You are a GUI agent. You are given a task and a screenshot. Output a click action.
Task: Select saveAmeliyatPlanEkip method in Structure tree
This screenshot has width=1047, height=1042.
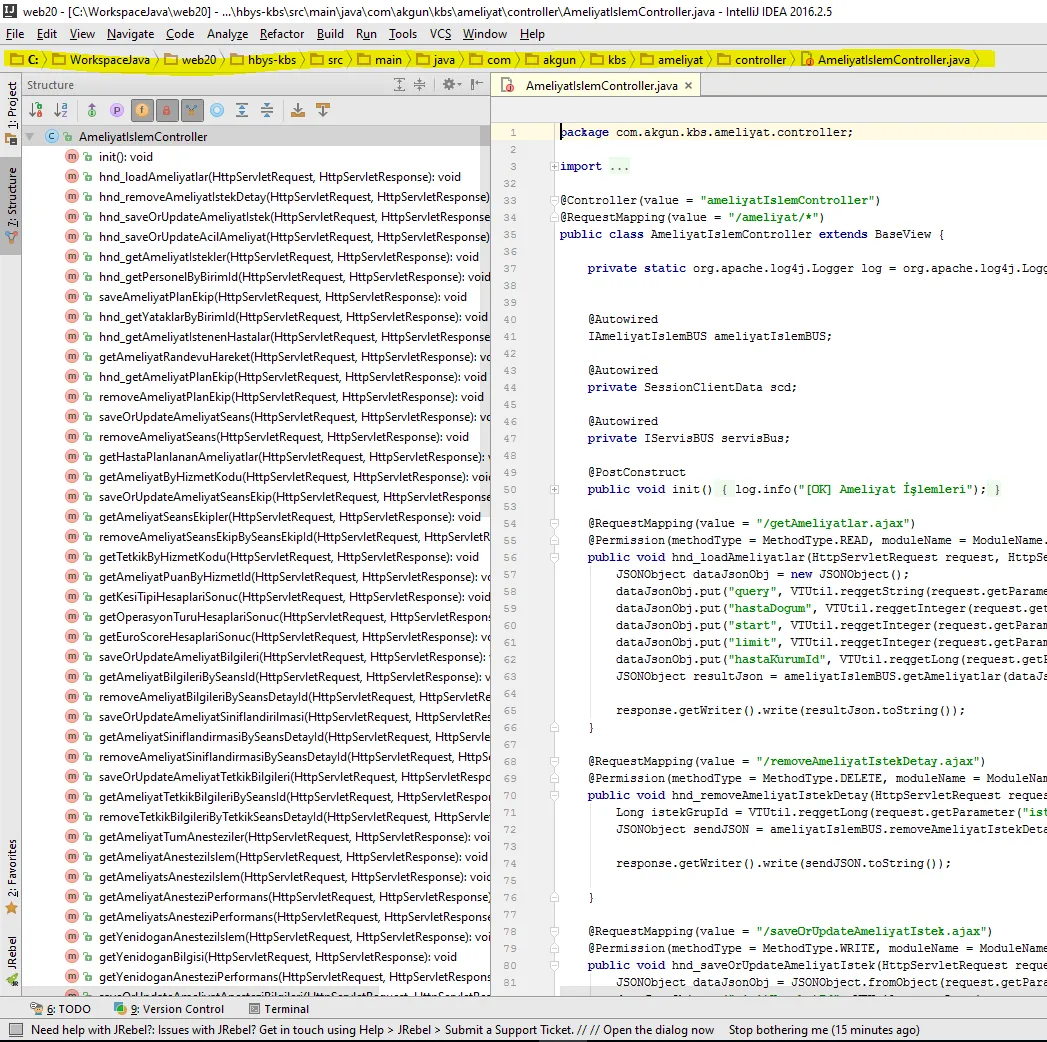click(x=282, y=296)
